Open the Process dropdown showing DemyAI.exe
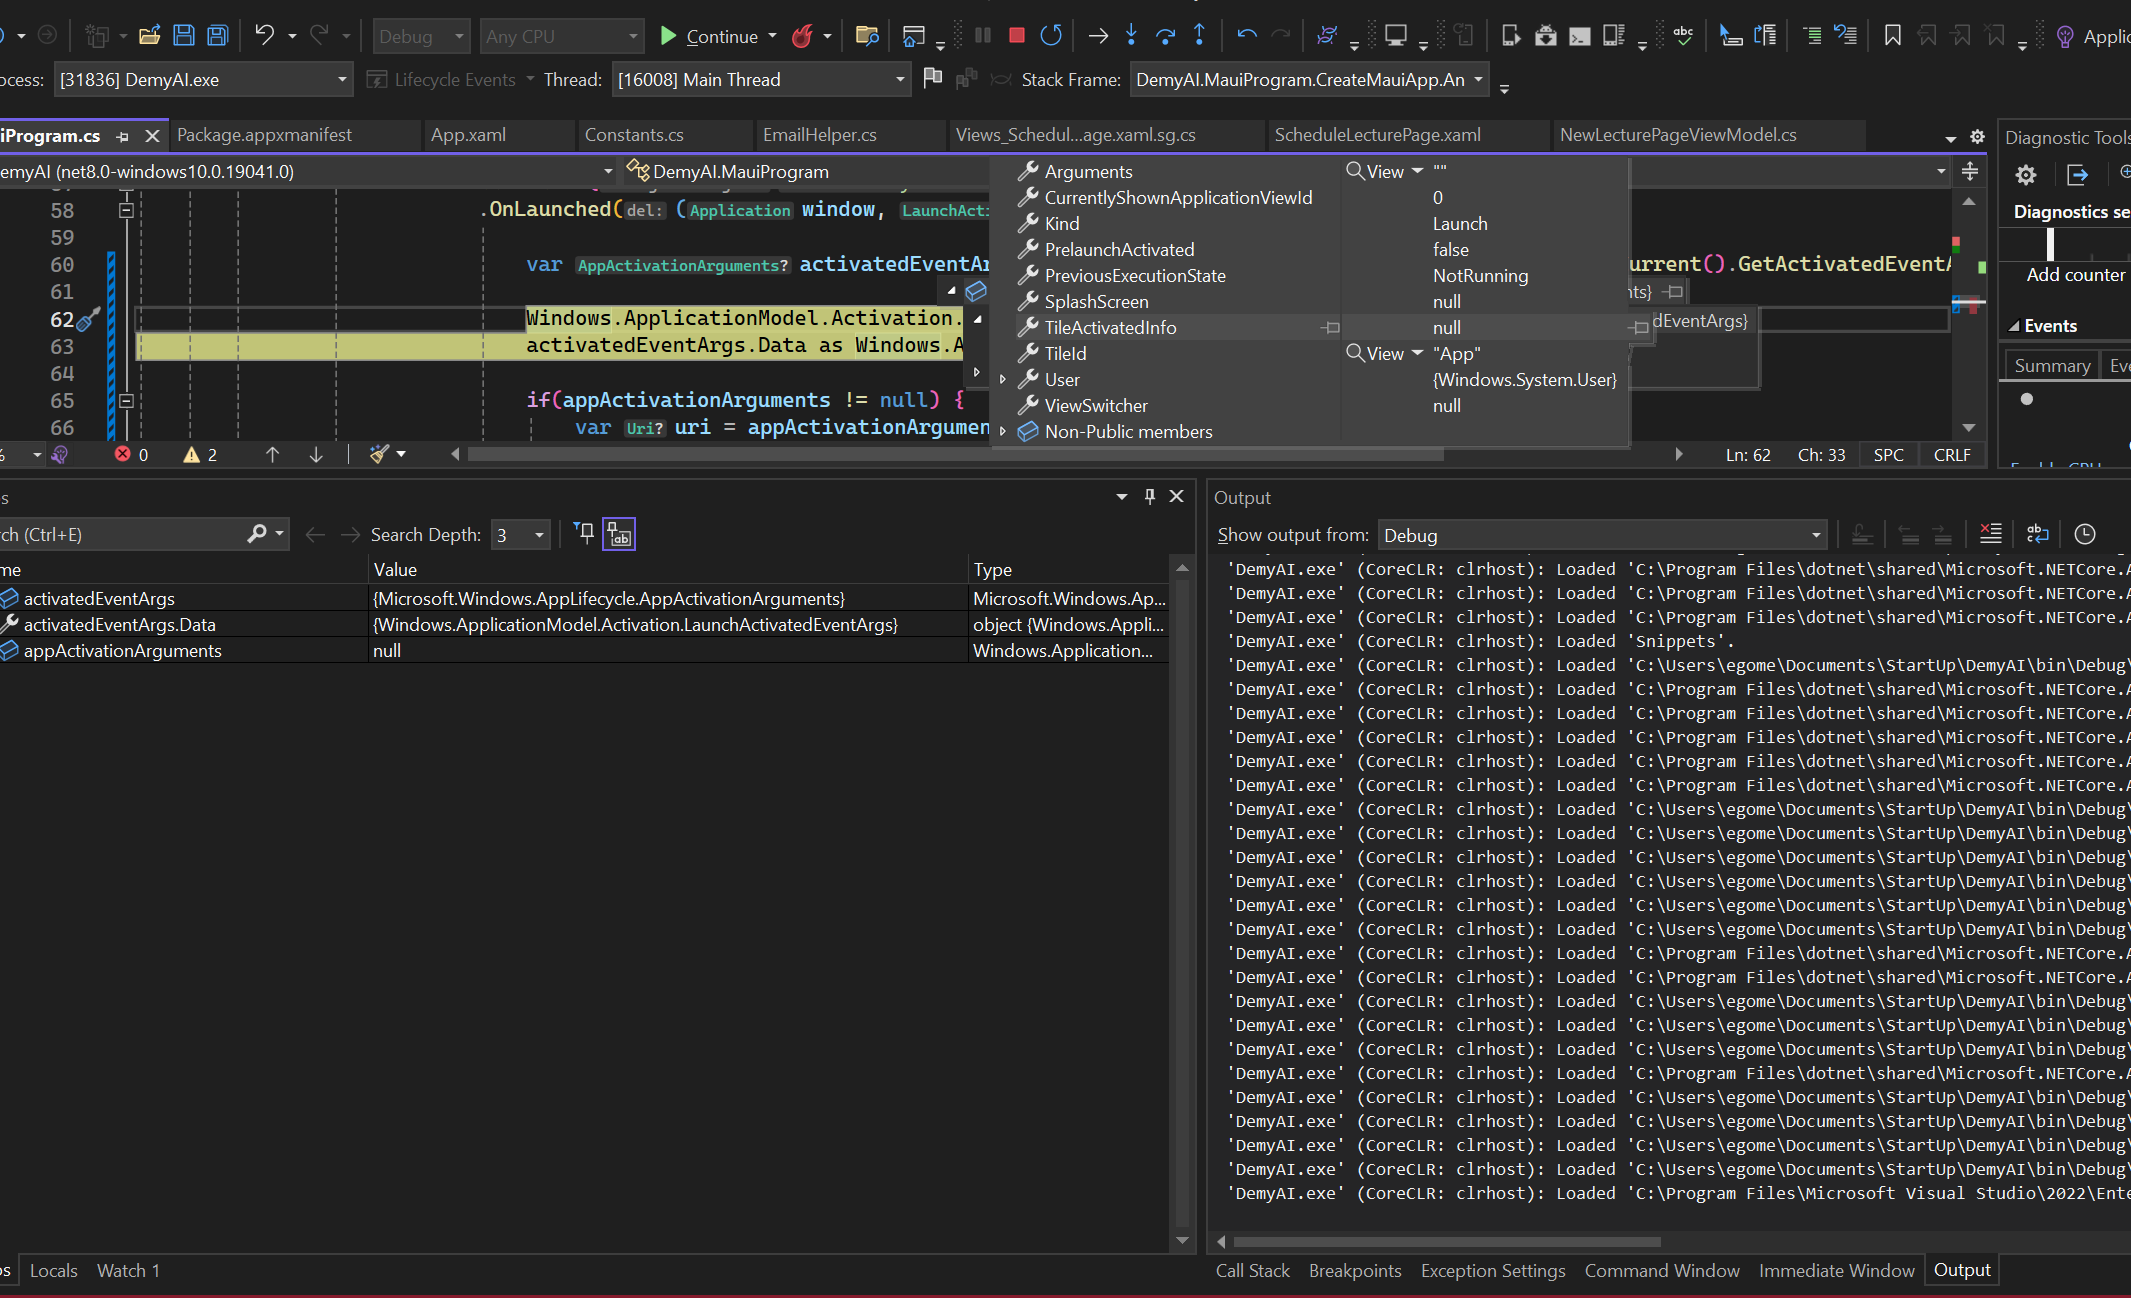 tap(203, 79)
